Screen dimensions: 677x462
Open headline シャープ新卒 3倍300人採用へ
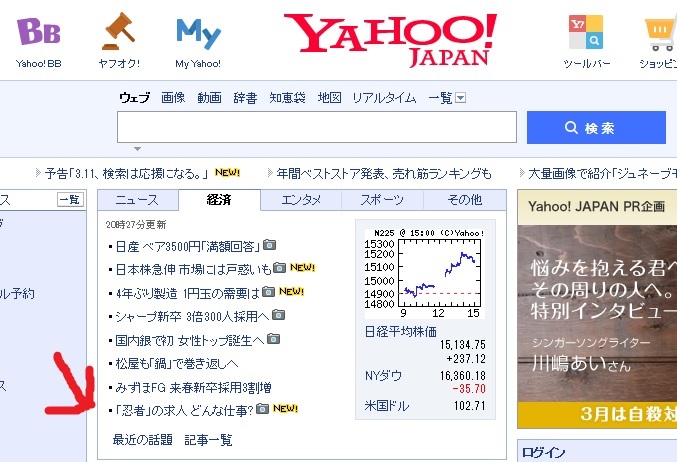pyautogui.click(x=193, y=316)
